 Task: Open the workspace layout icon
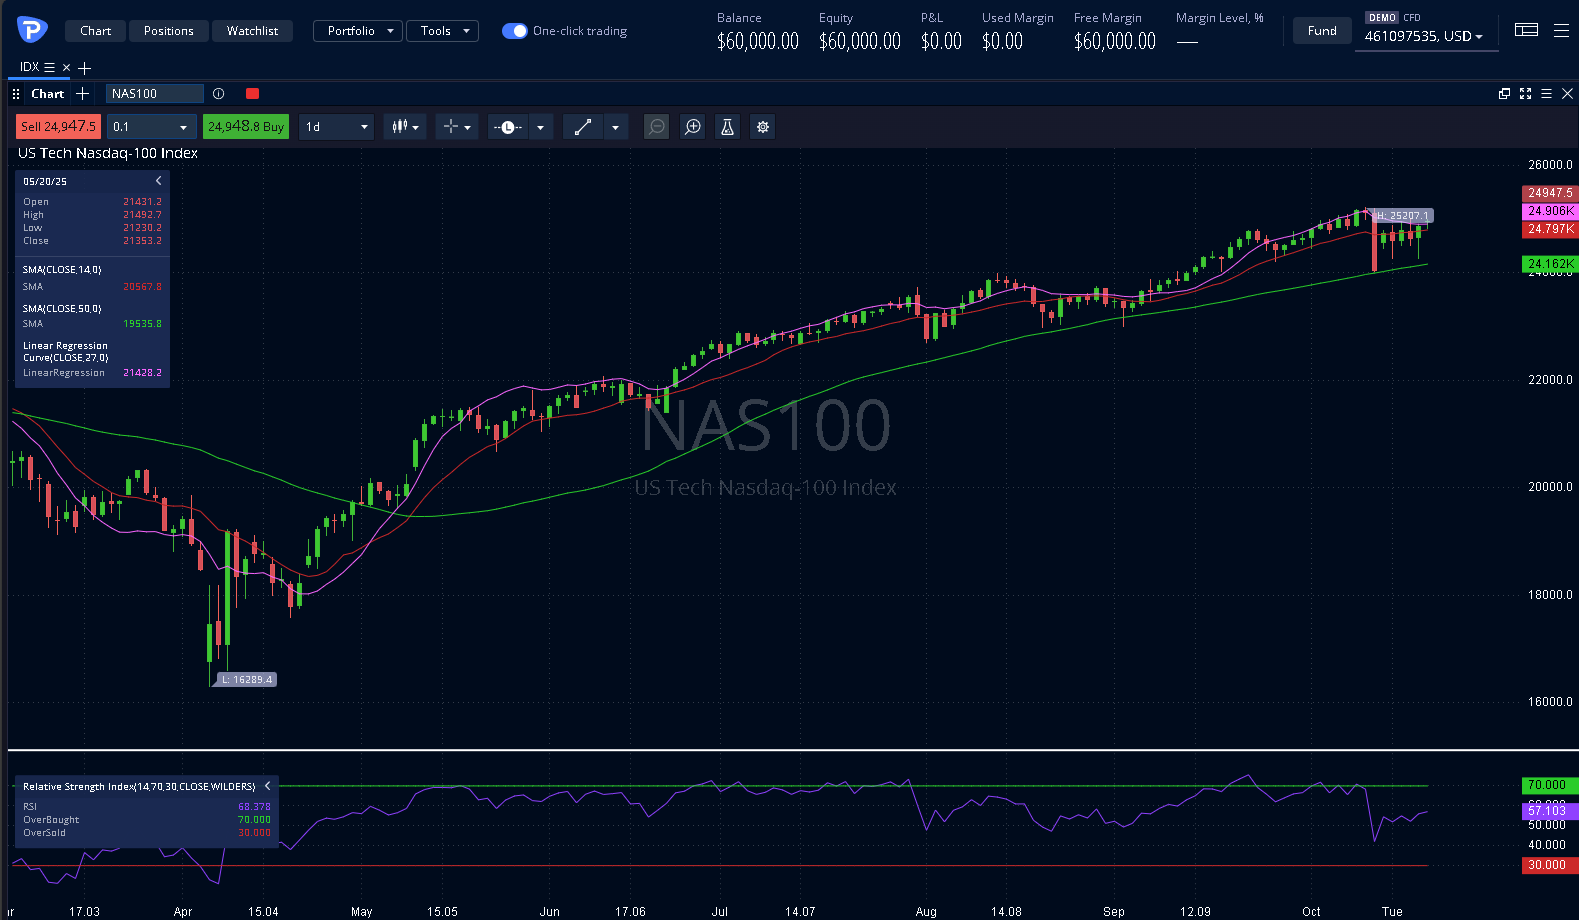pyautogui.click(x=1526, y=30)
